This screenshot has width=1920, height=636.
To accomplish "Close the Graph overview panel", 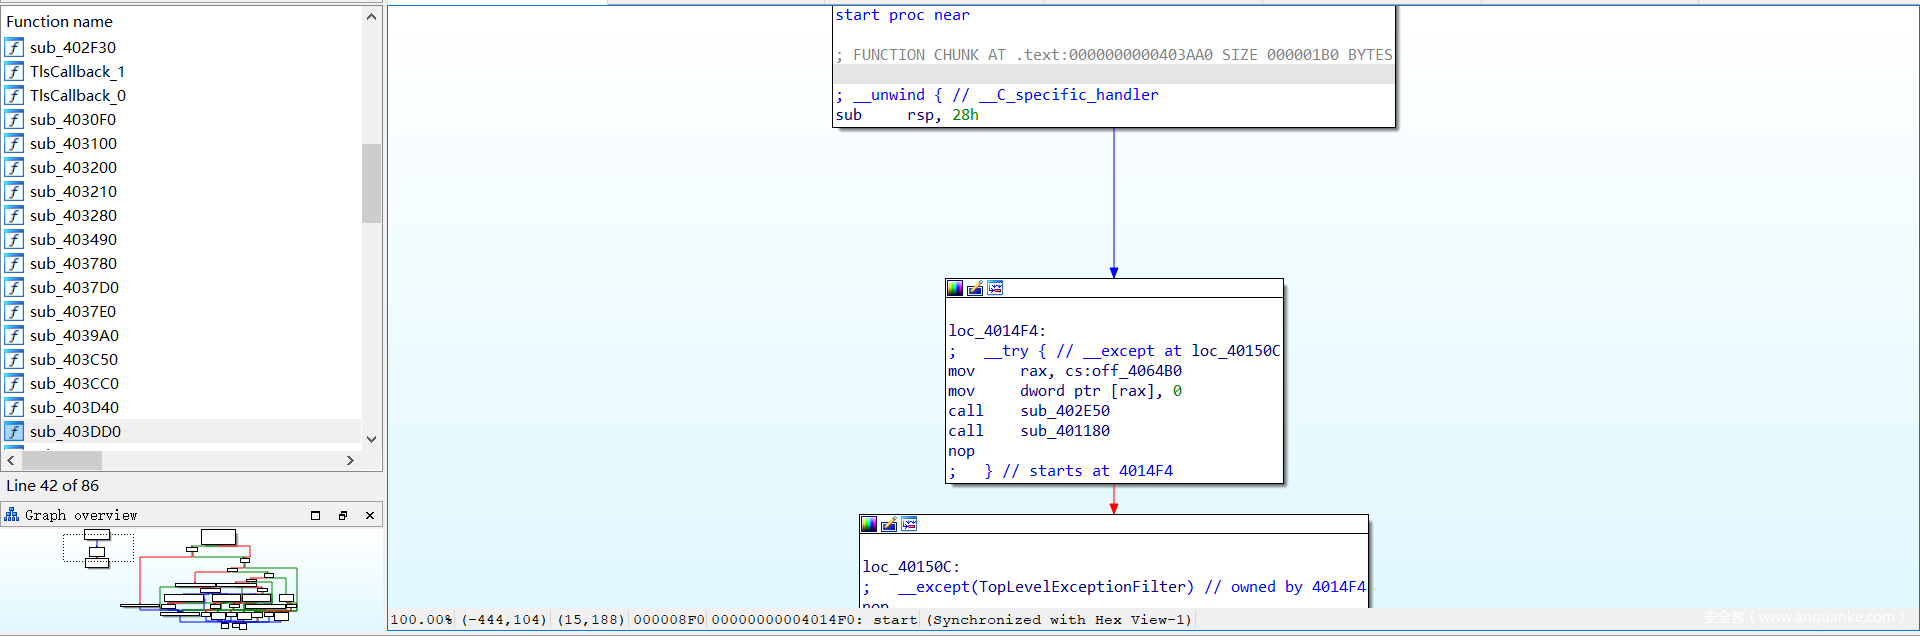I will [x=370, y=515].
